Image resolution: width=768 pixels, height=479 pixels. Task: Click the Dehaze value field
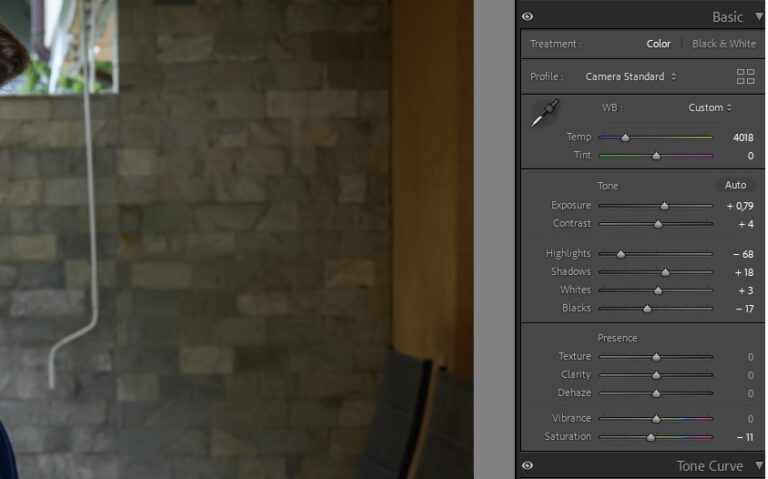tap(750, 394)
